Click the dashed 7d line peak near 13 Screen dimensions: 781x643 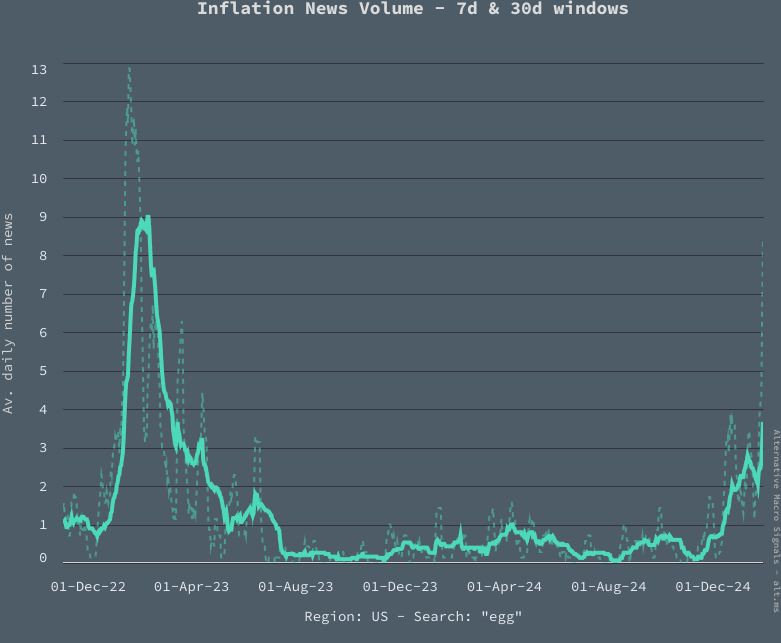pyautogui.click(x=130, y=69)
